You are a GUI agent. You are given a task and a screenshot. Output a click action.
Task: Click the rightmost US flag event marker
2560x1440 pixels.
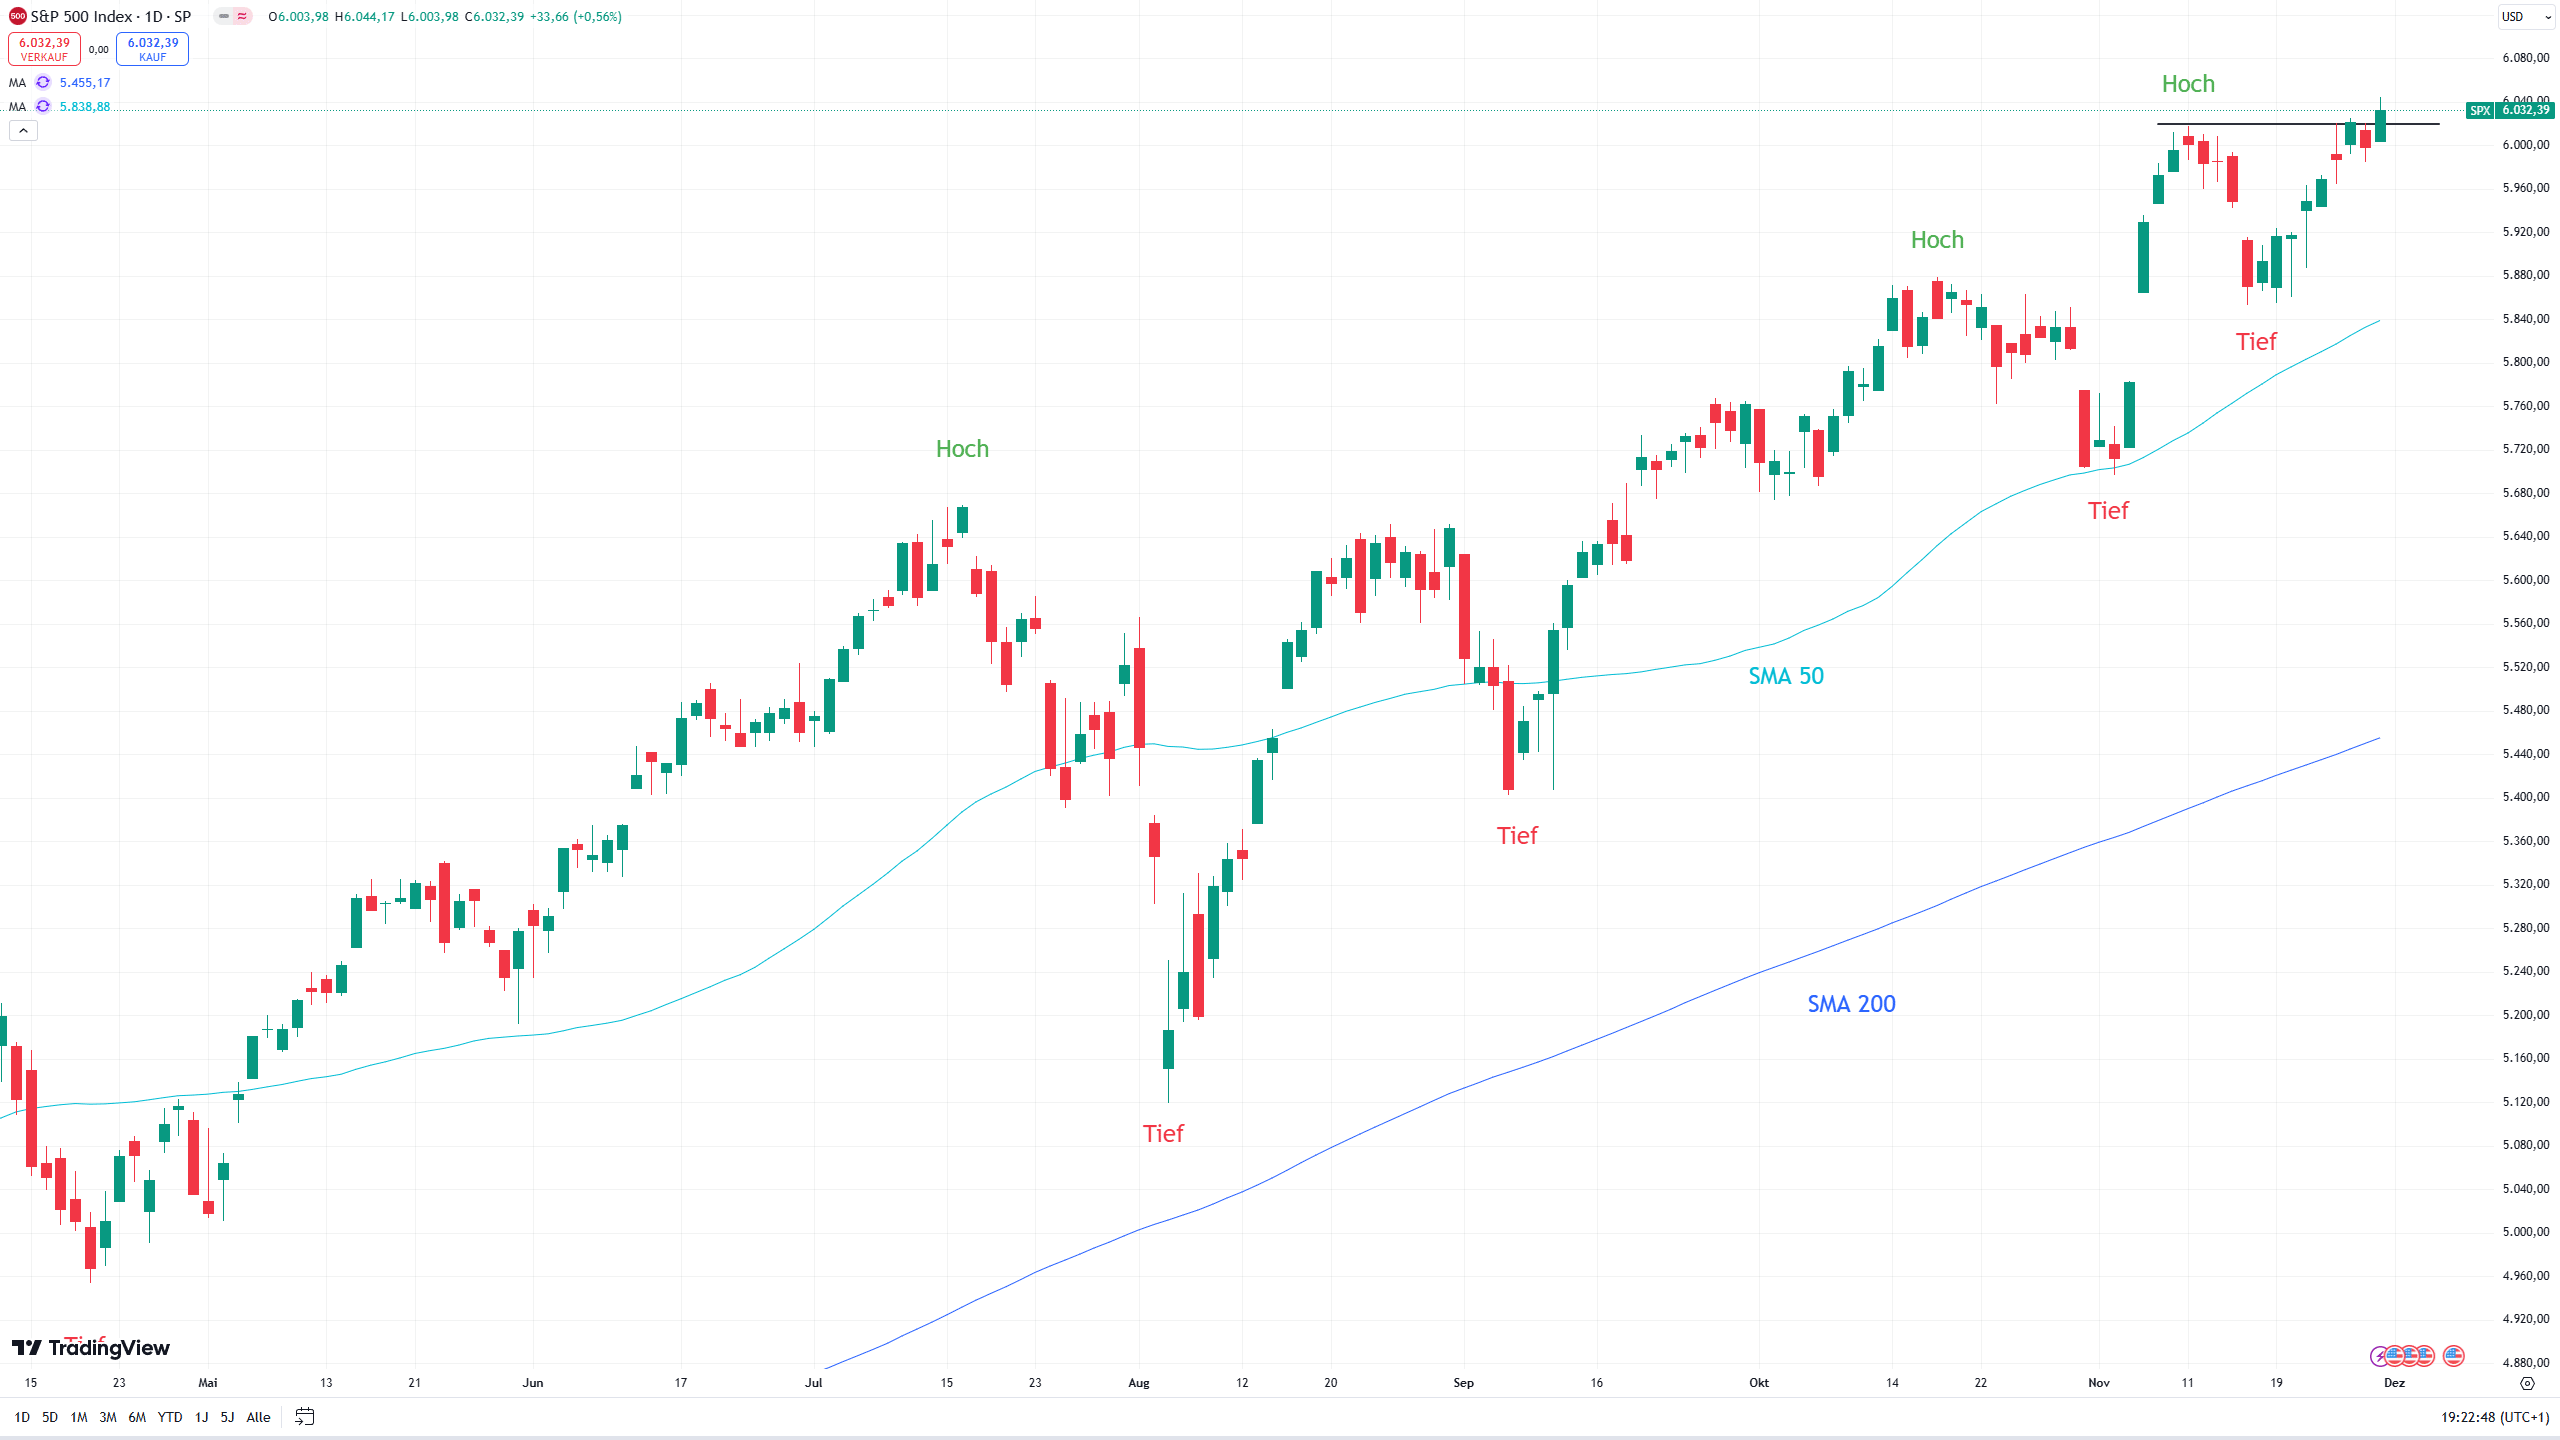(x=2453, y=1357)
